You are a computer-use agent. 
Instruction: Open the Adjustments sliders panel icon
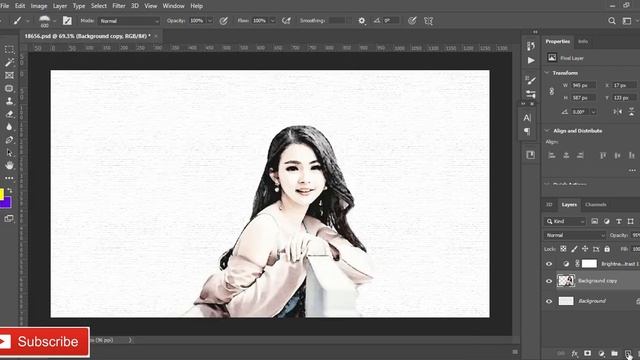click(531, 94)
